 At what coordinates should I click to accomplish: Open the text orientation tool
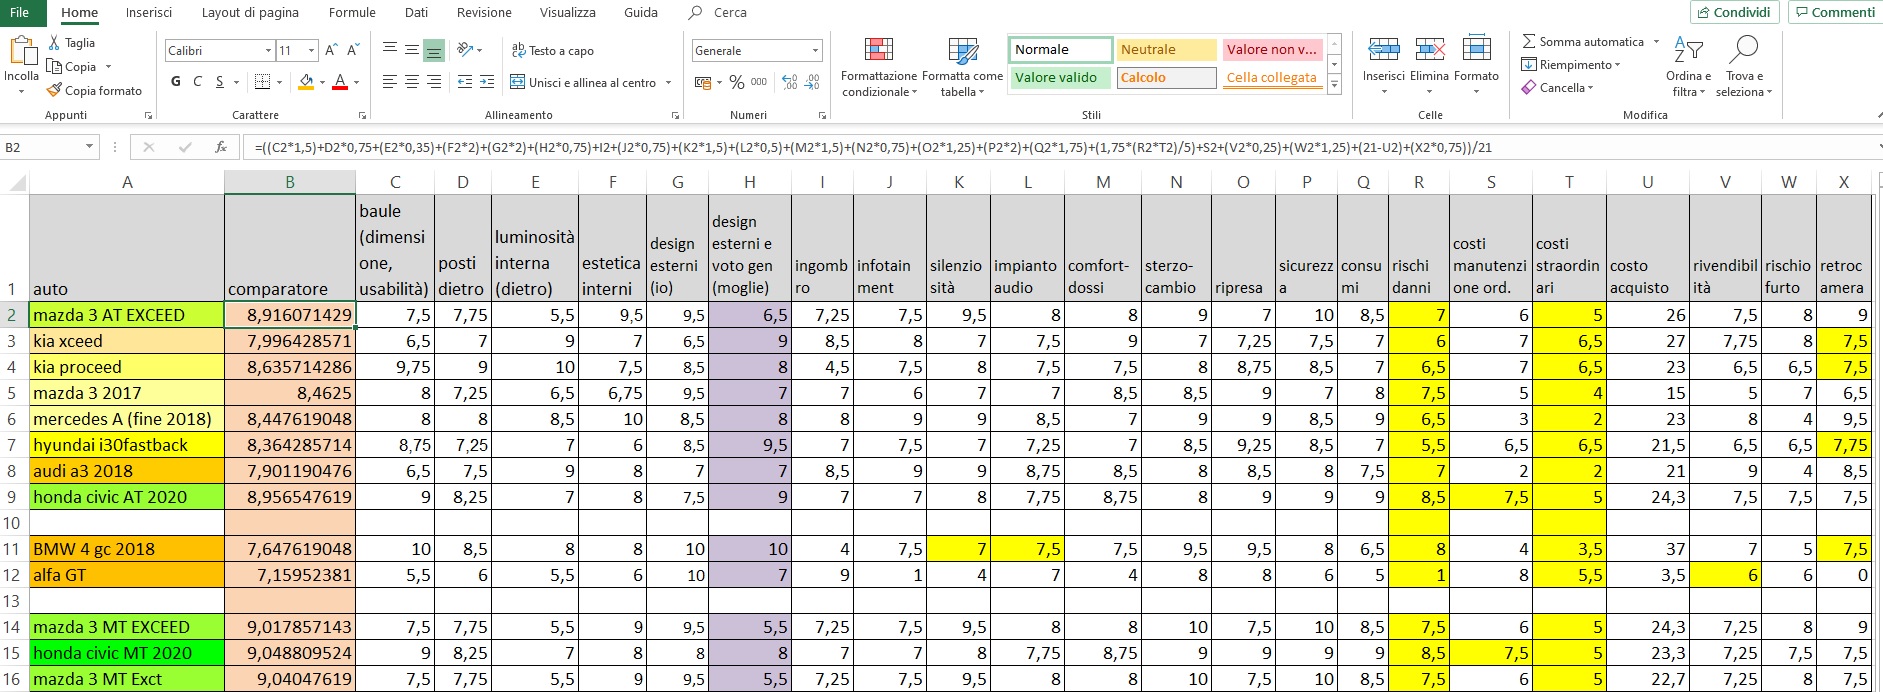pyautogui.click(x=465, y=50)
